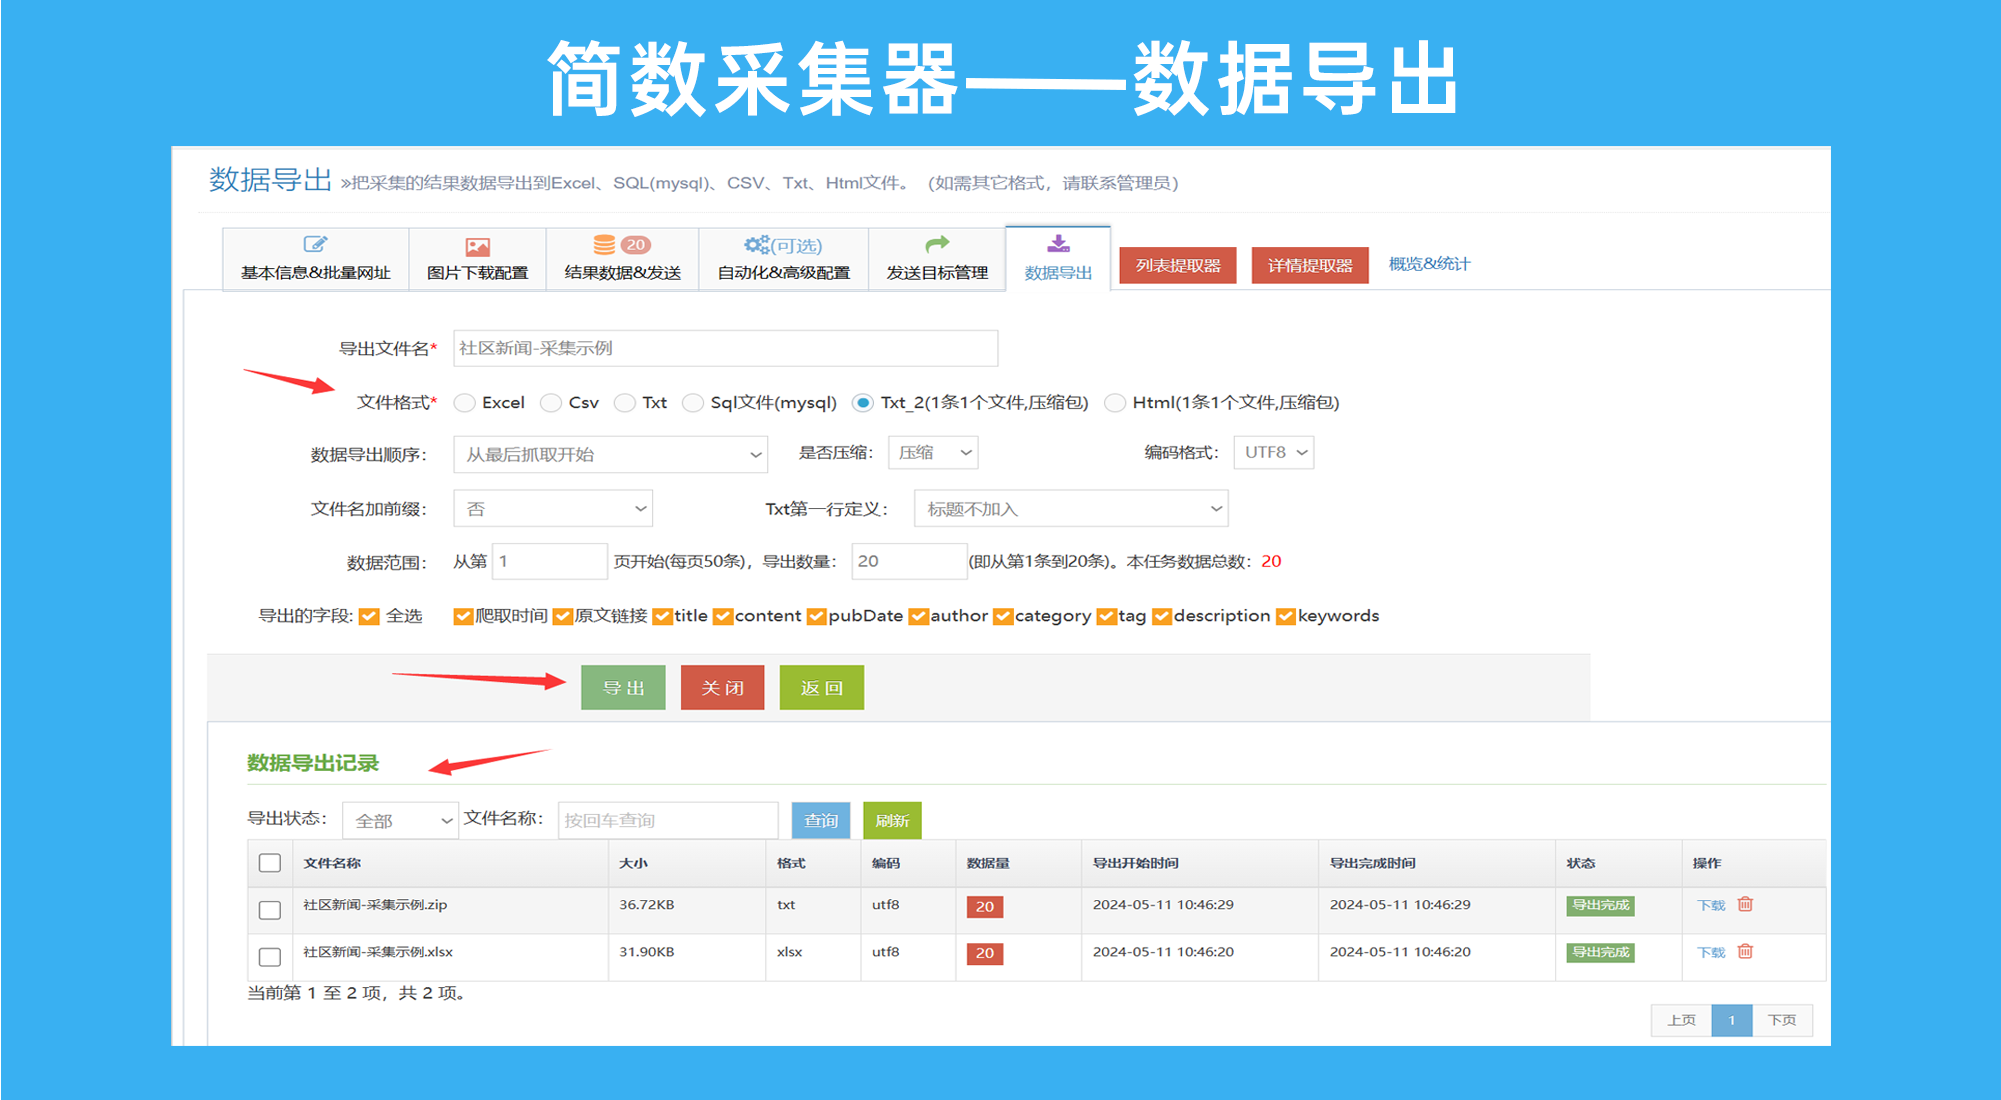
Task: Open the 导出状态 全部 dropdown
Action: (400, 820)
